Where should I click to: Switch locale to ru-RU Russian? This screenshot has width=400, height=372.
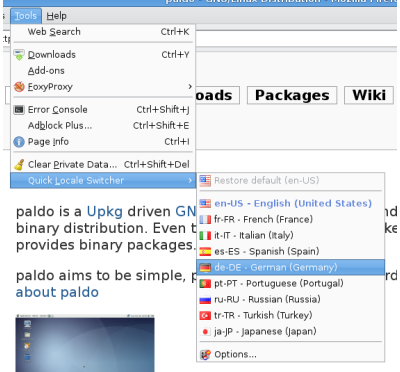pos(290,299)
